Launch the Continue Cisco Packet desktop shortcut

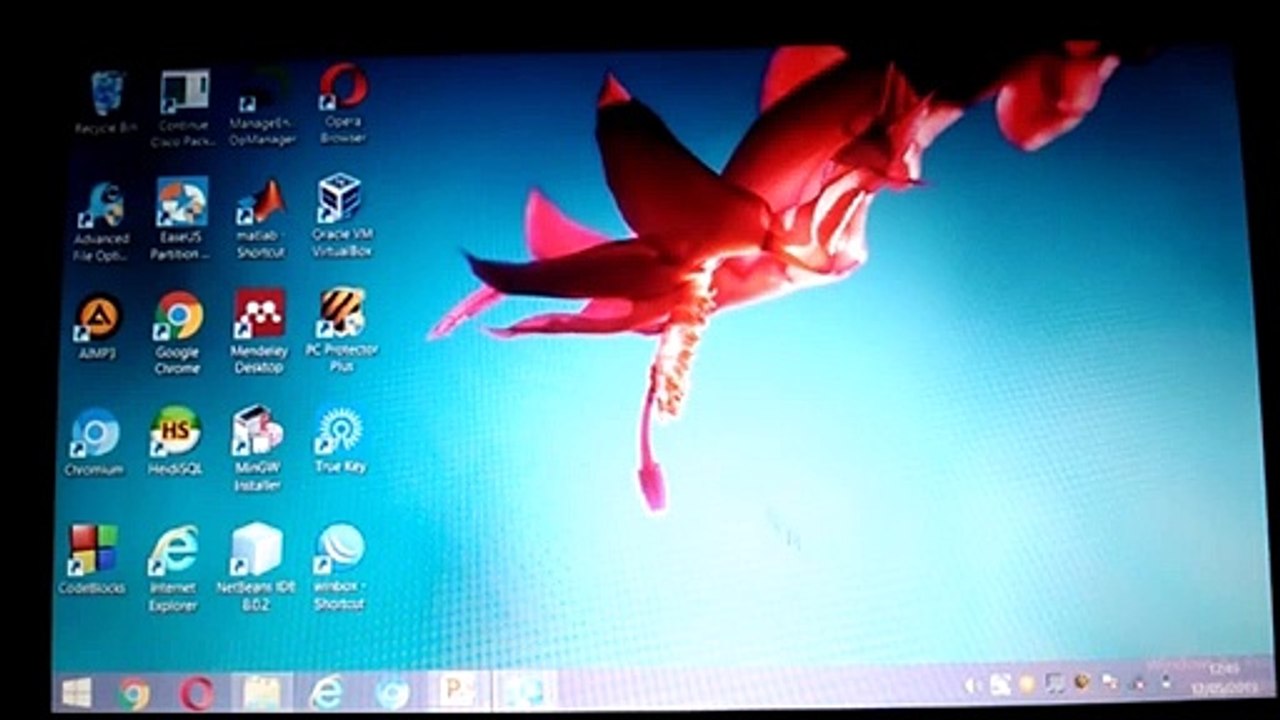[184, 108]
